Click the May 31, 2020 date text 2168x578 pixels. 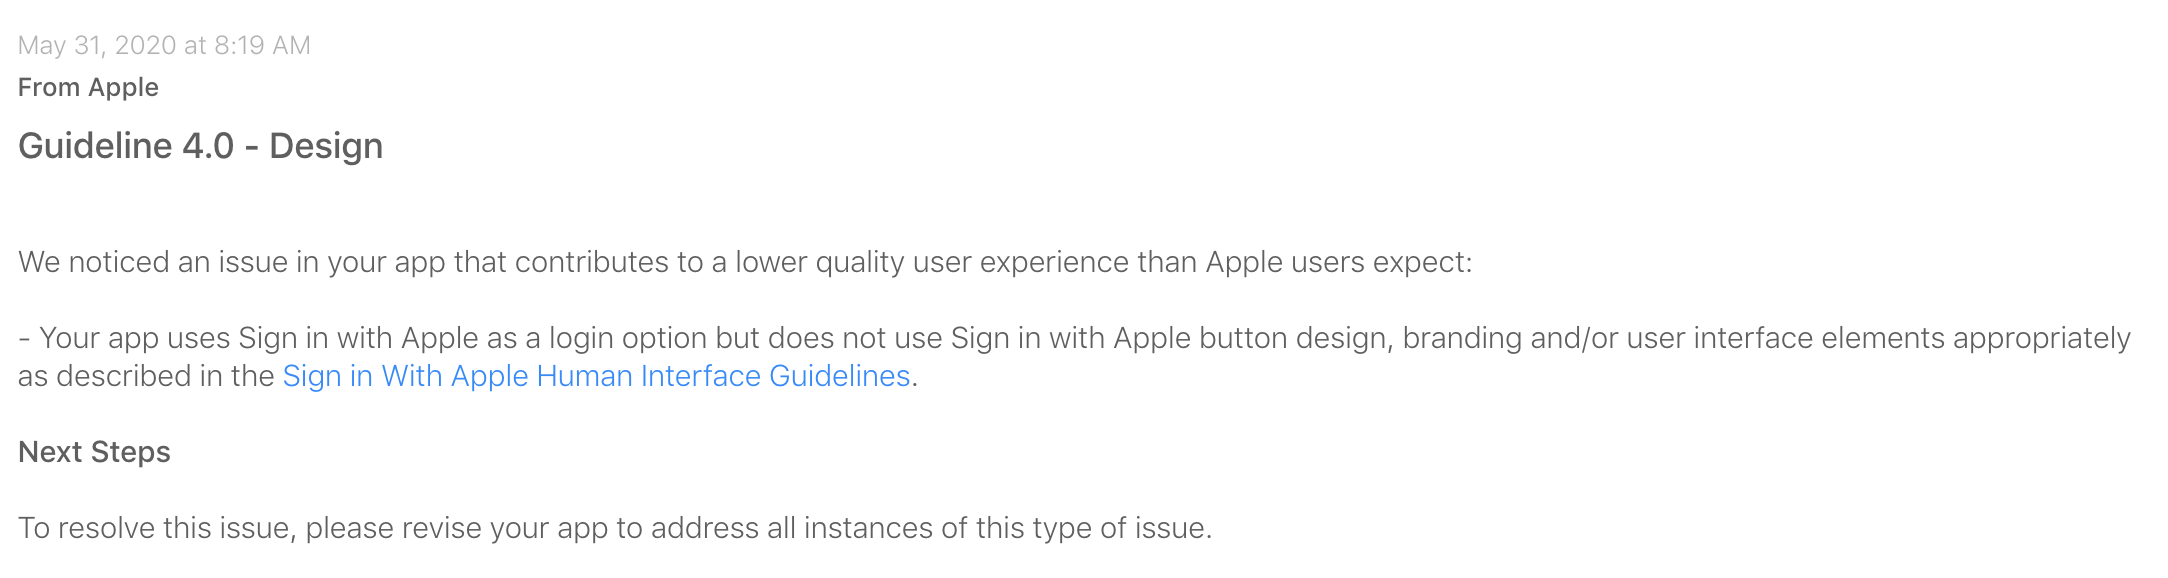click(97, 46)
